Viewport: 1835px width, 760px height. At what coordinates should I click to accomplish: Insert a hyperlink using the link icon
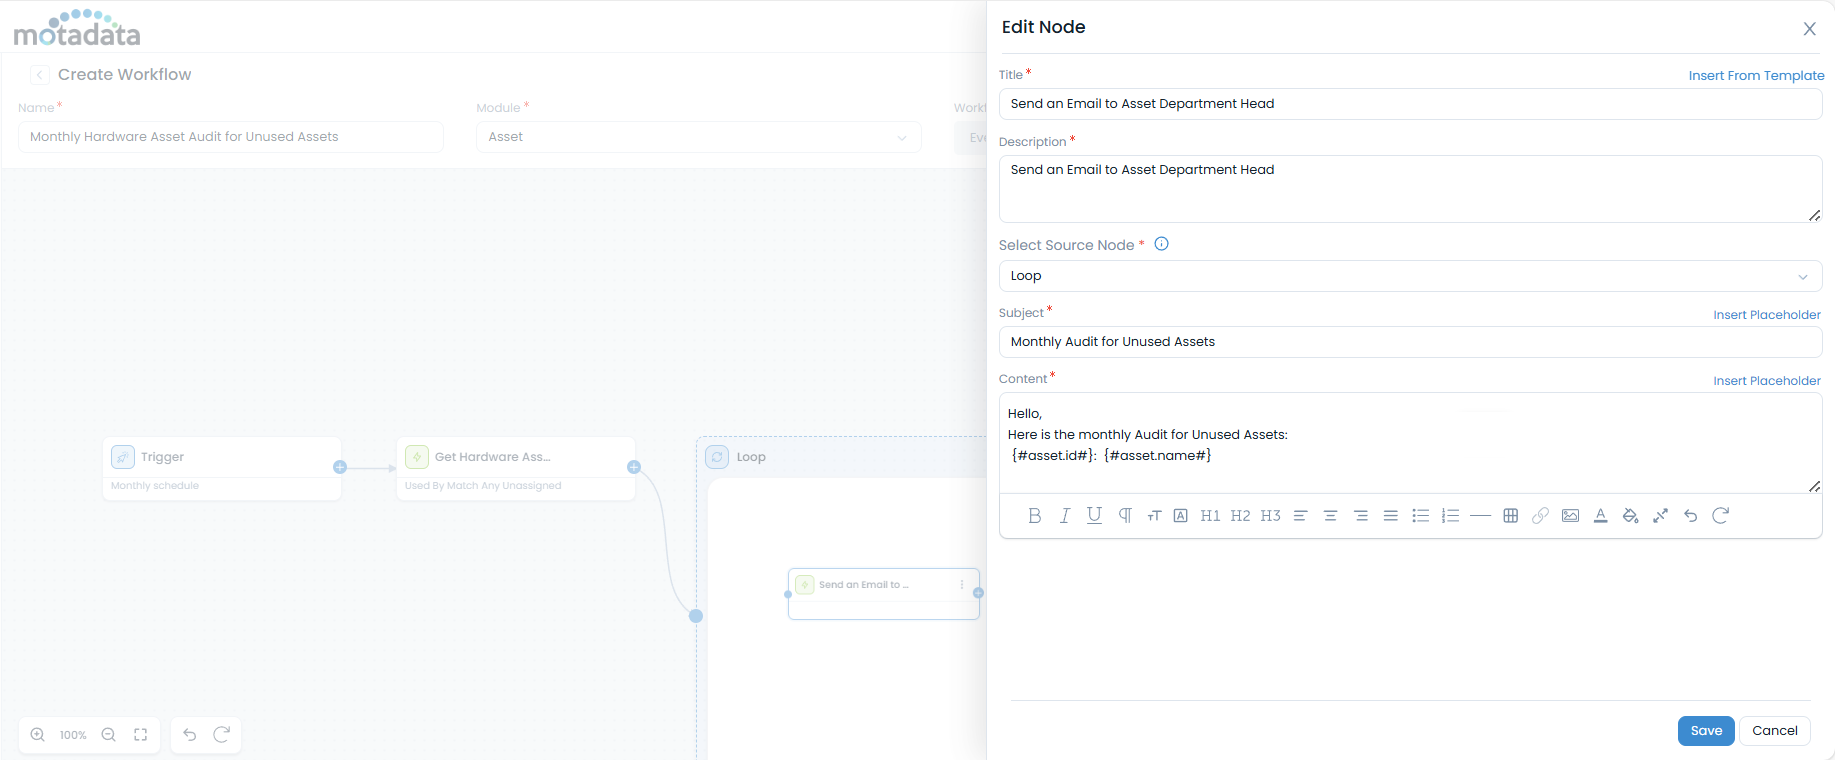coord(1540,516)
